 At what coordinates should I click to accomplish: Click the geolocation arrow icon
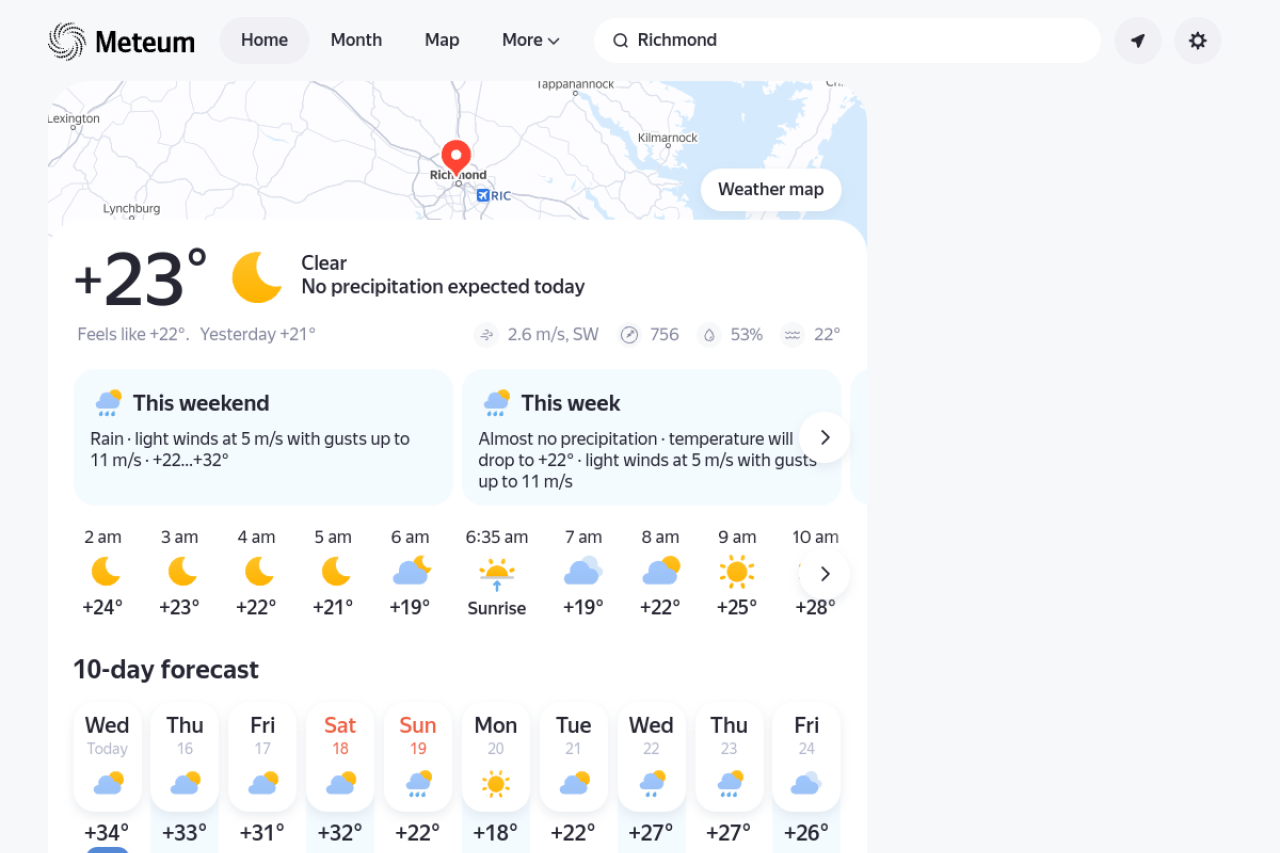pos(1137,41)
